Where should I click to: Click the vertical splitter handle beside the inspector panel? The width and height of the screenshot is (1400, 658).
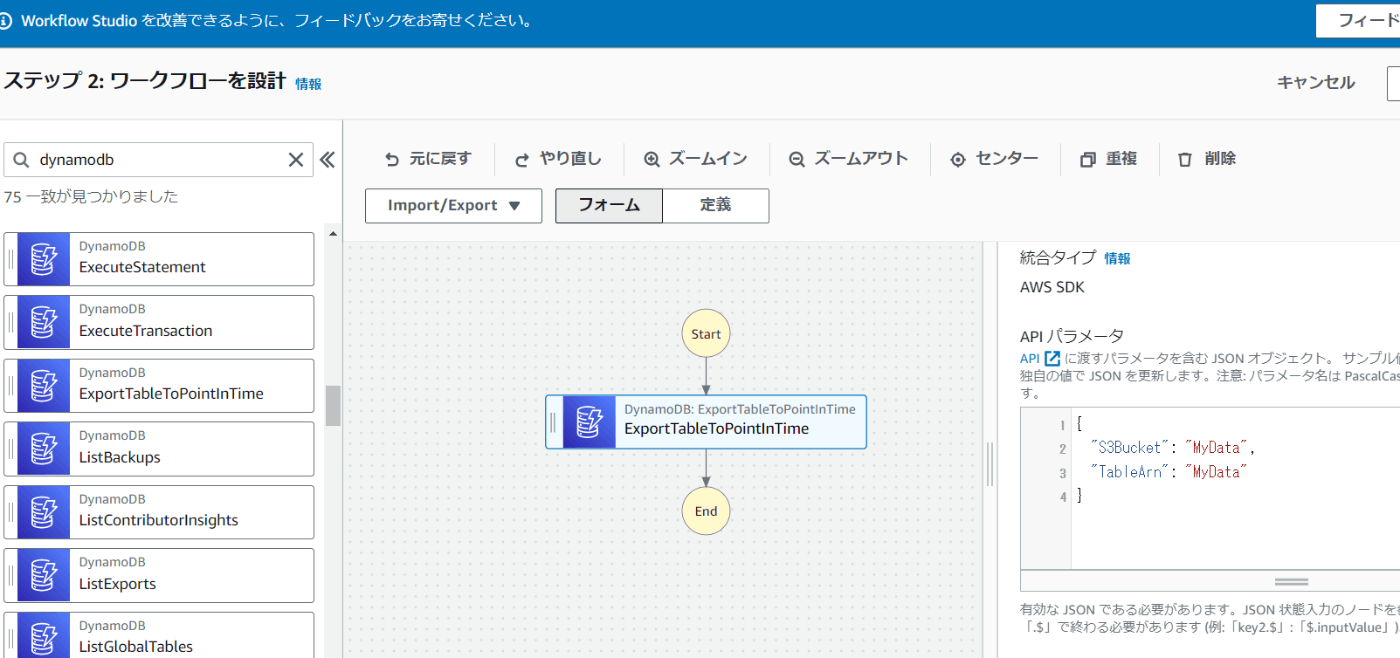(990, 464)
